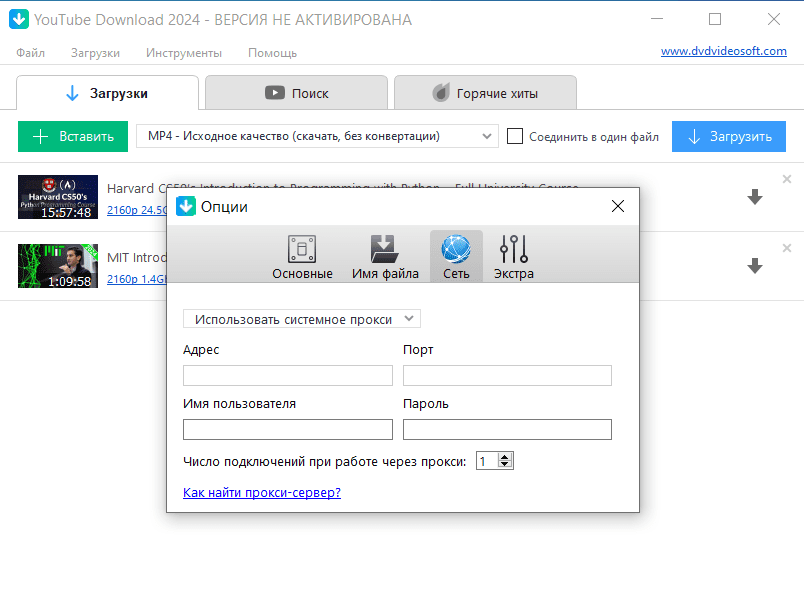This screenshot has width=804, height=600.
Task: Click the MIT video thumbnail
Action: 58,266
